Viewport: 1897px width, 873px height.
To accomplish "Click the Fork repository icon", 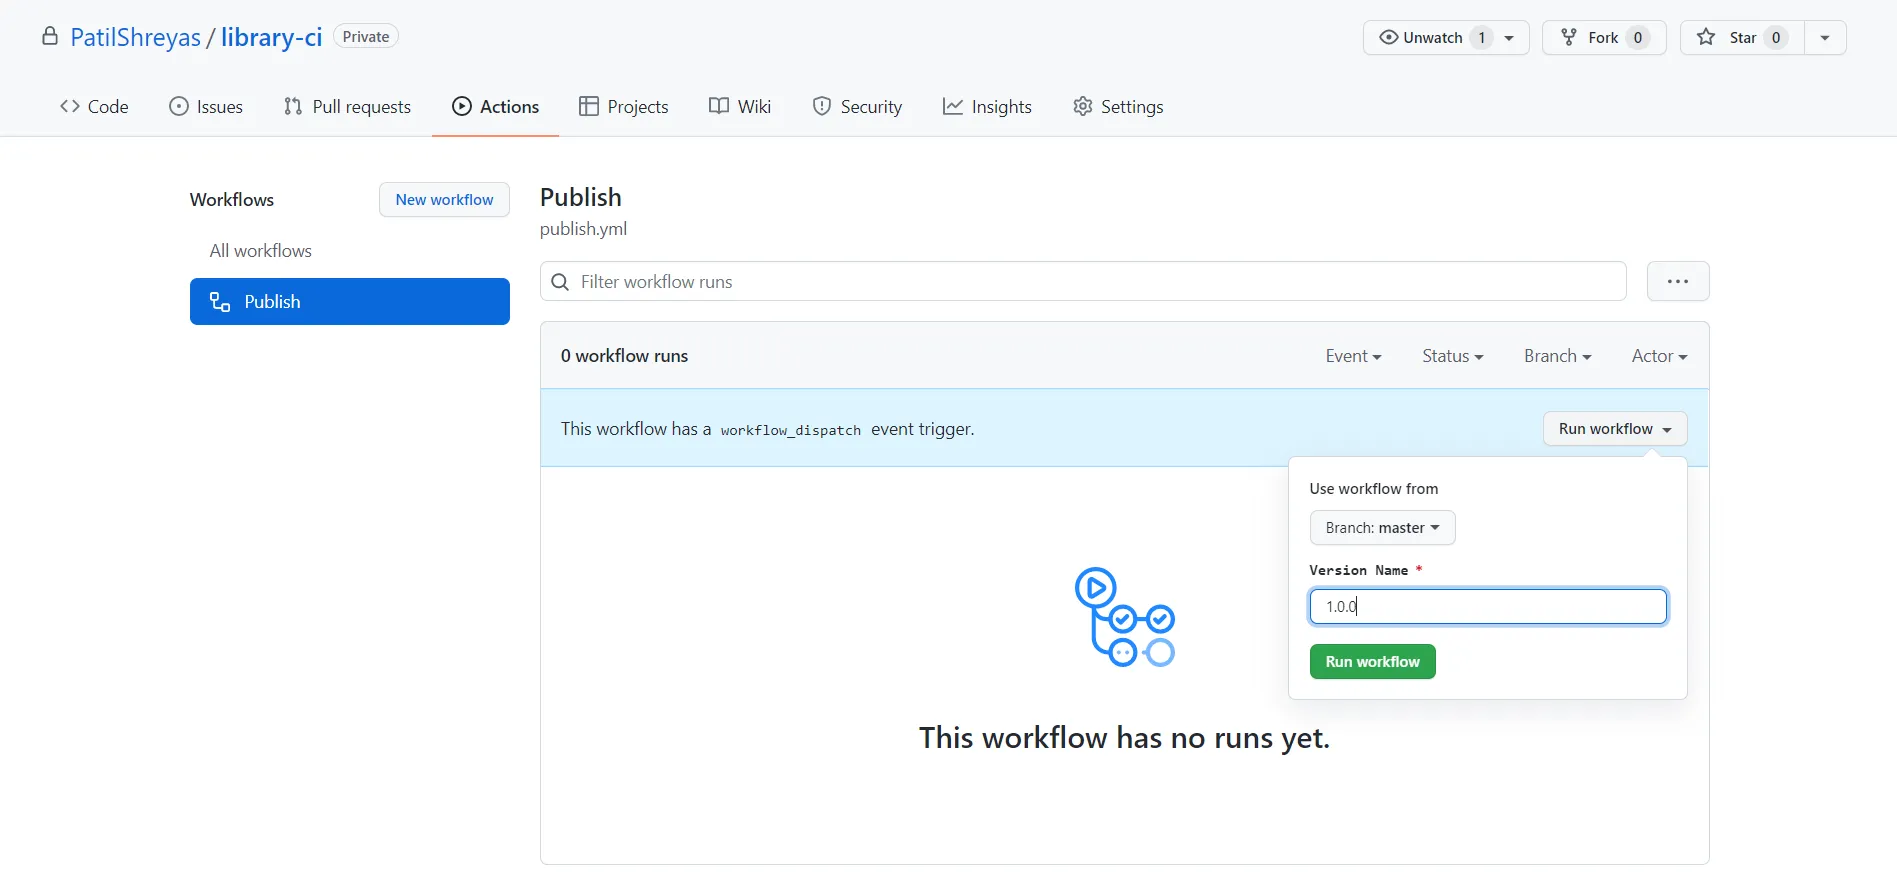I will click(x=1569, y=38).
